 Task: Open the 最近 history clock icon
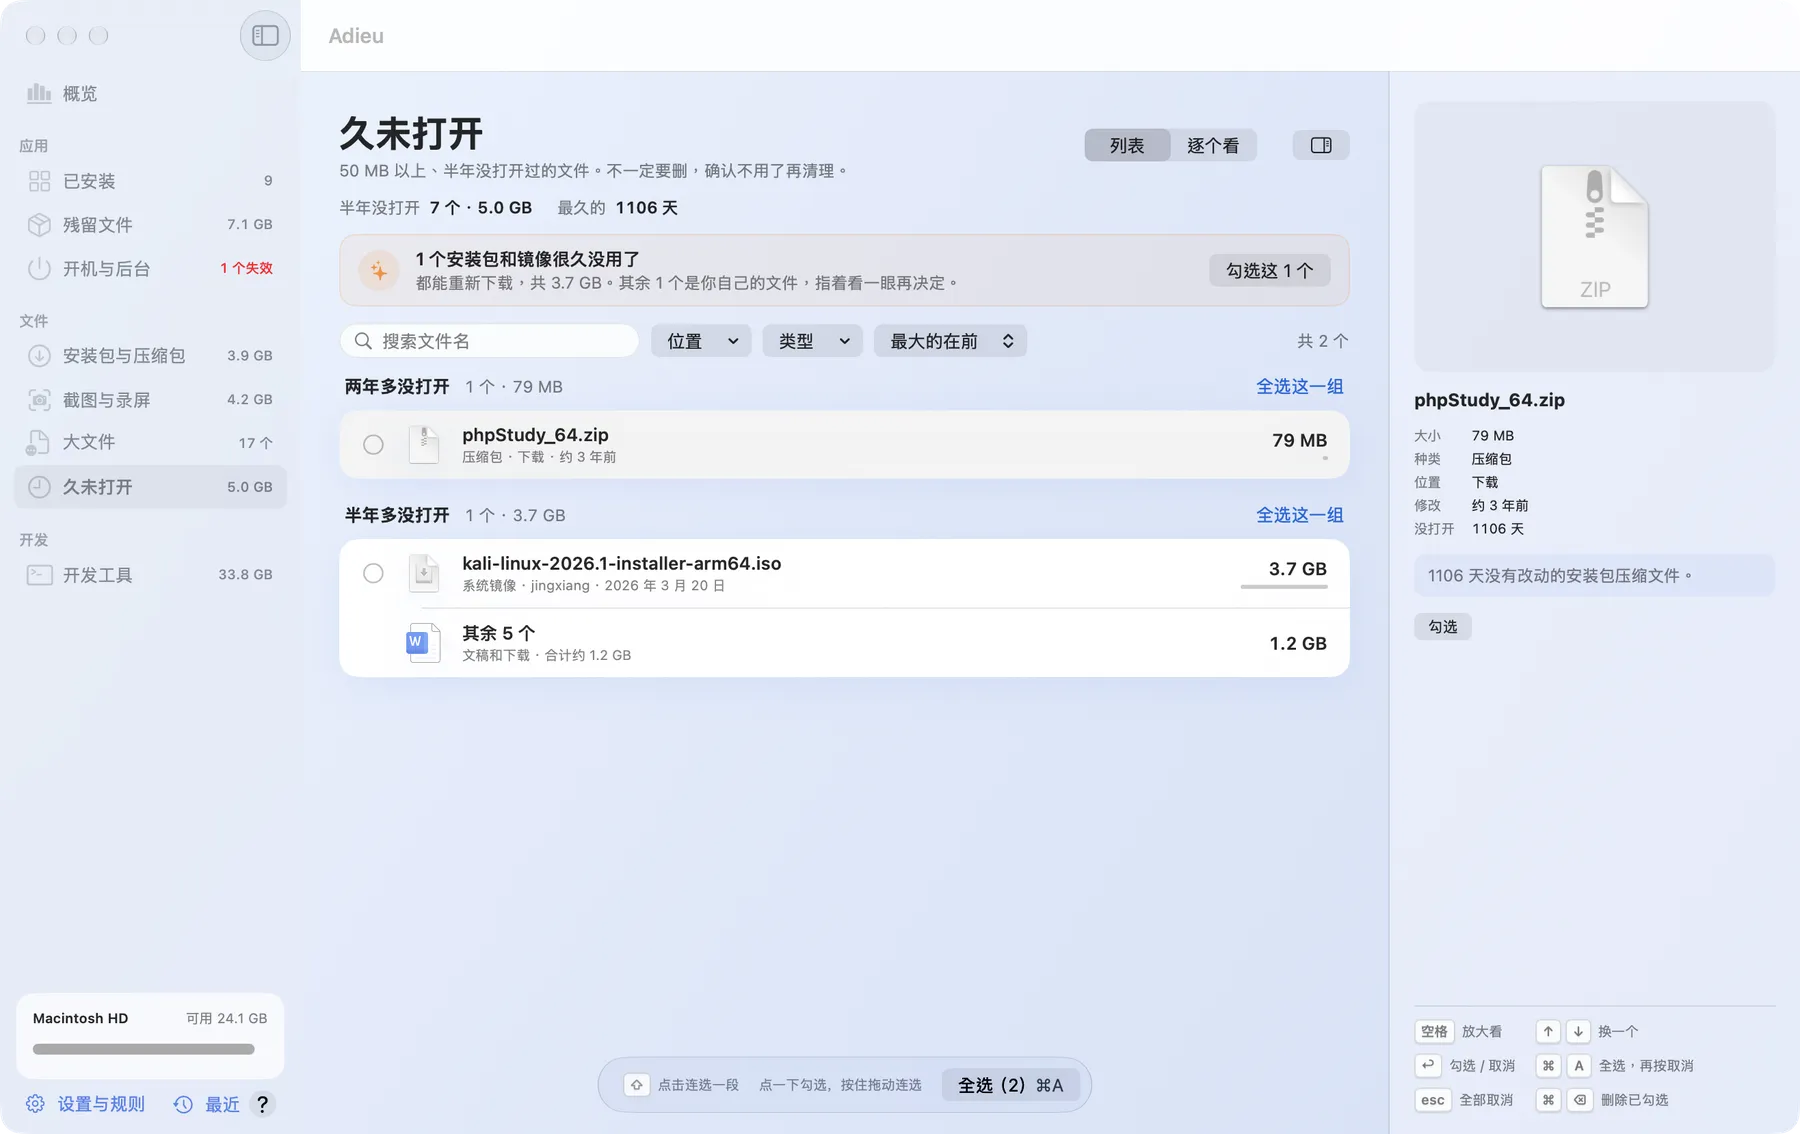[183, 1104]
